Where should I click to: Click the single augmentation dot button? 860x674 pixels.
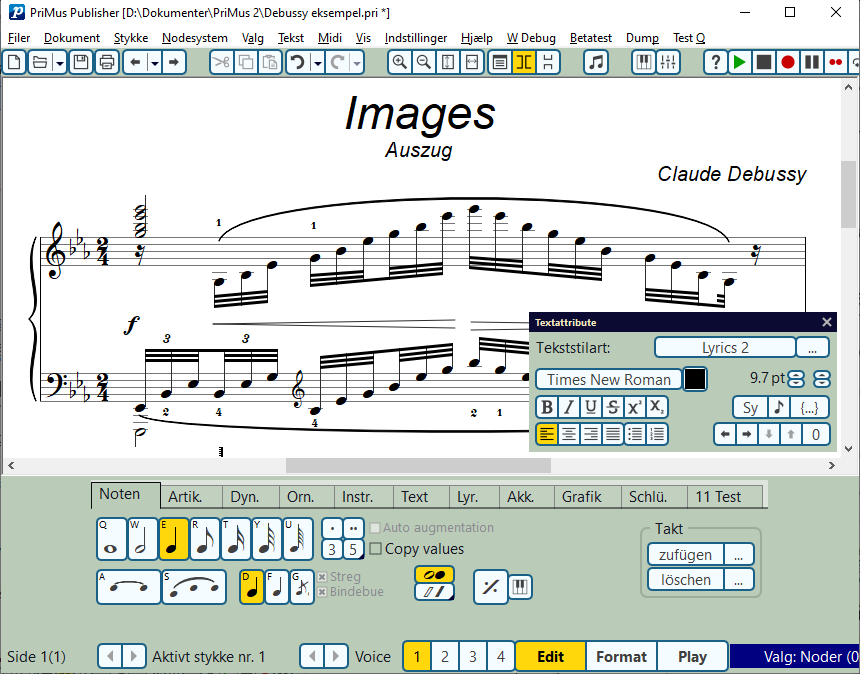332,528
